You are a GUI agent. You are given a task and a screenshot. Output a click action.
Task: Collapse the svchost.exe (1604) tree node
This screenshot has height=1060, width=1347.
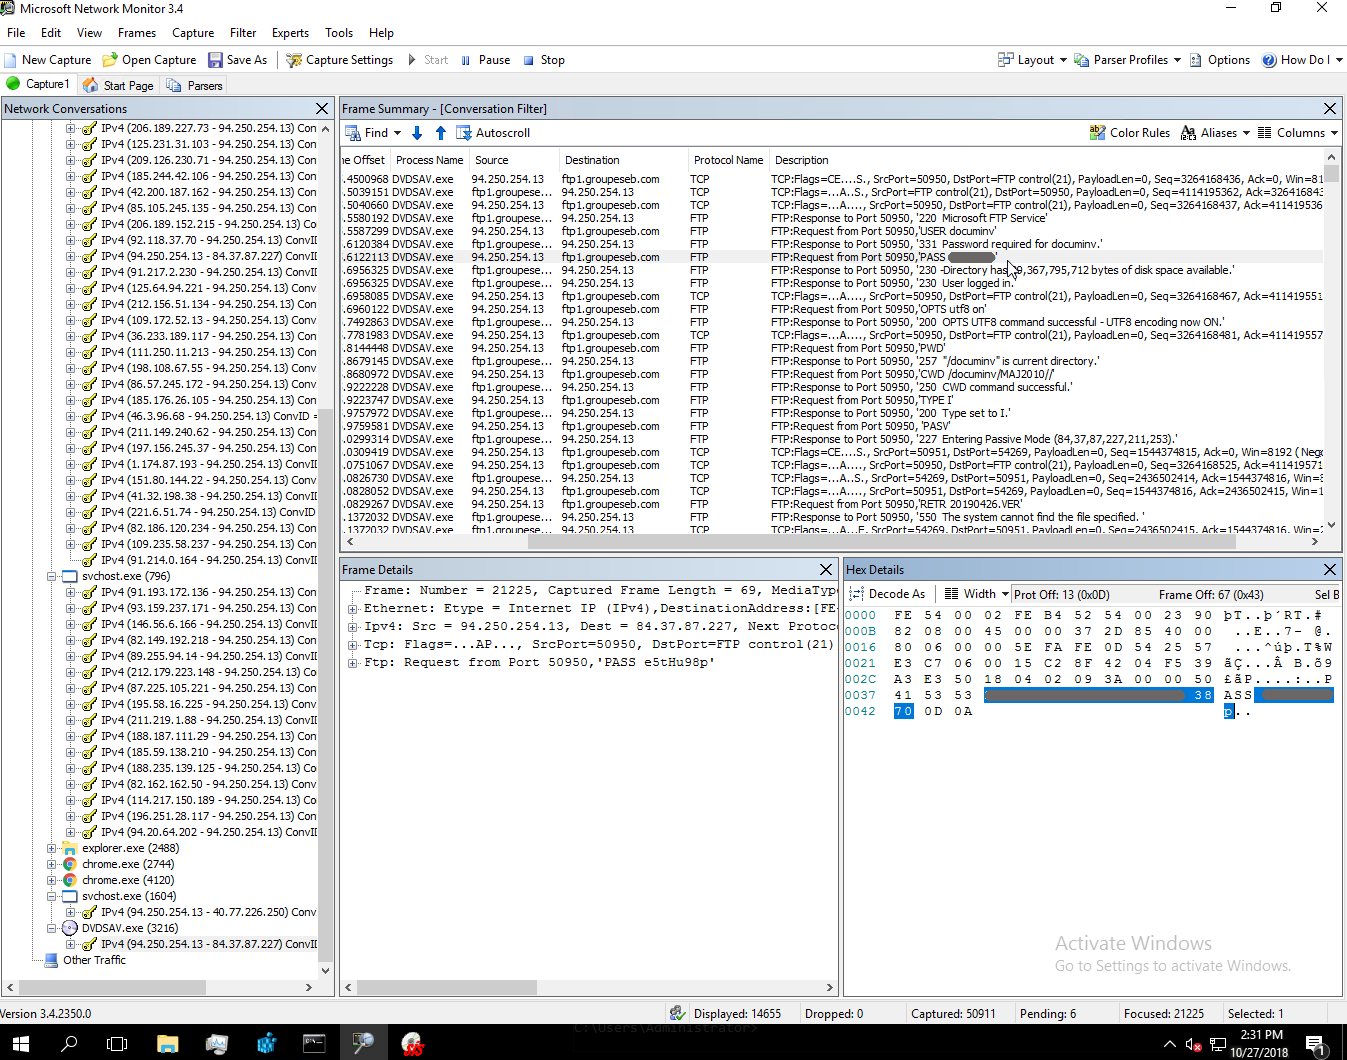52,896
